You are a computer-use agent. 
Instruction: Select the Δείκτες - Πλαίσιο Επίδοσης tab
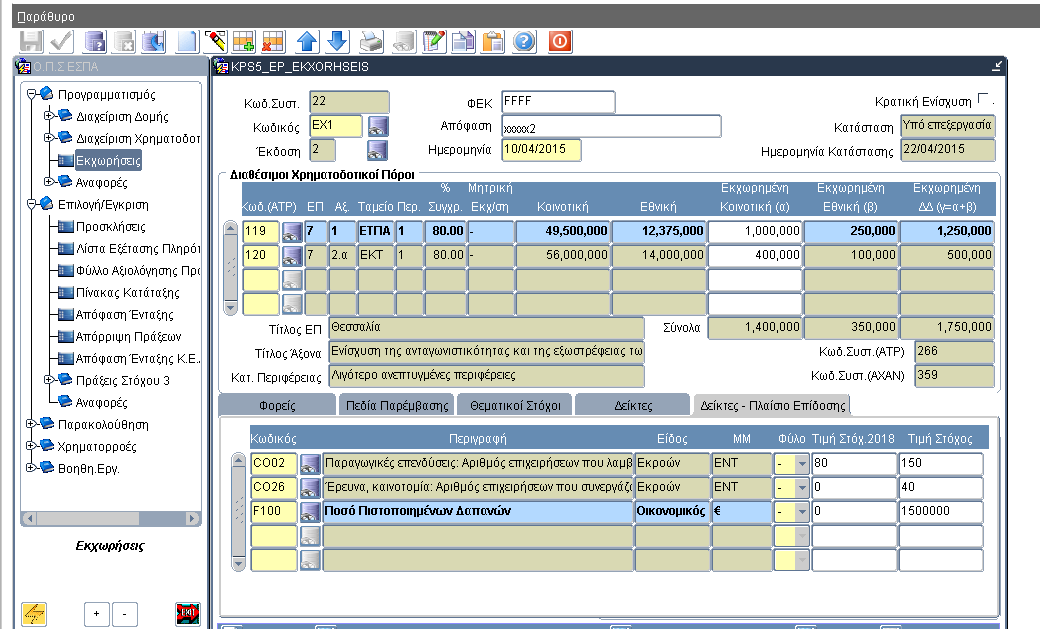(x=773, y=405)
